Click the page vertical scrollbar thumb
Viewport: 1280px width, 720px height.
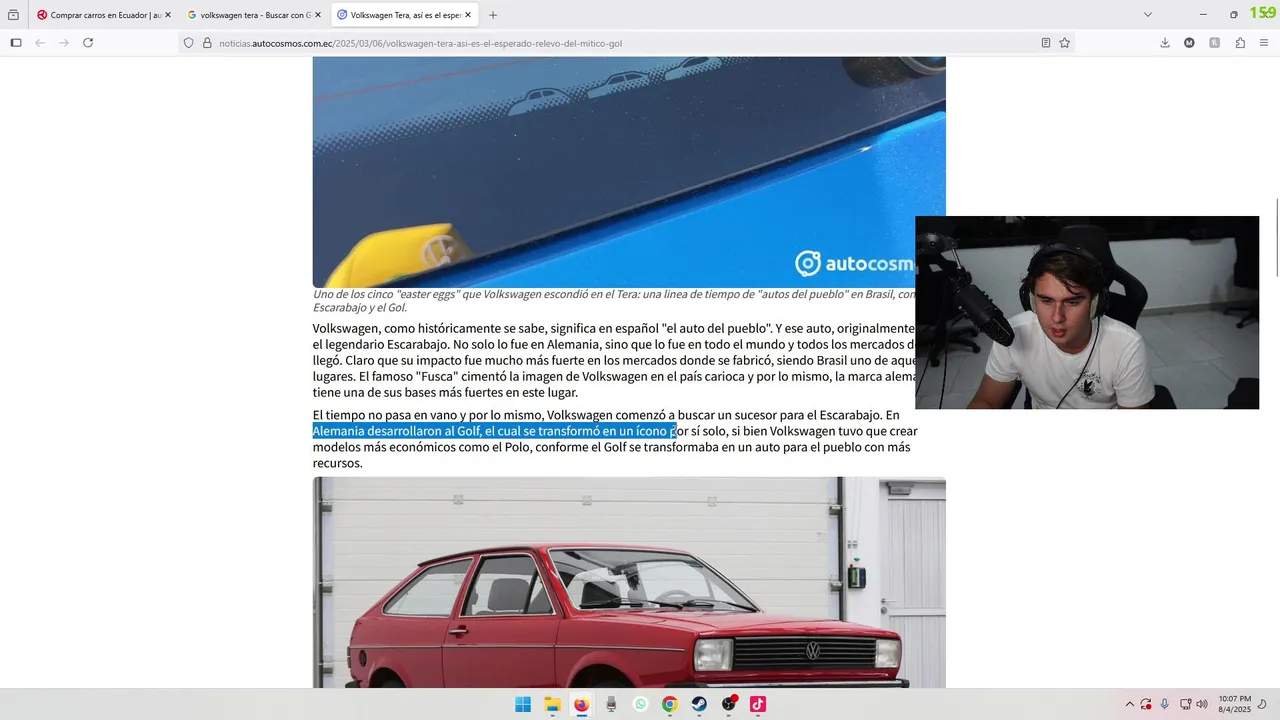(1276, 239)
